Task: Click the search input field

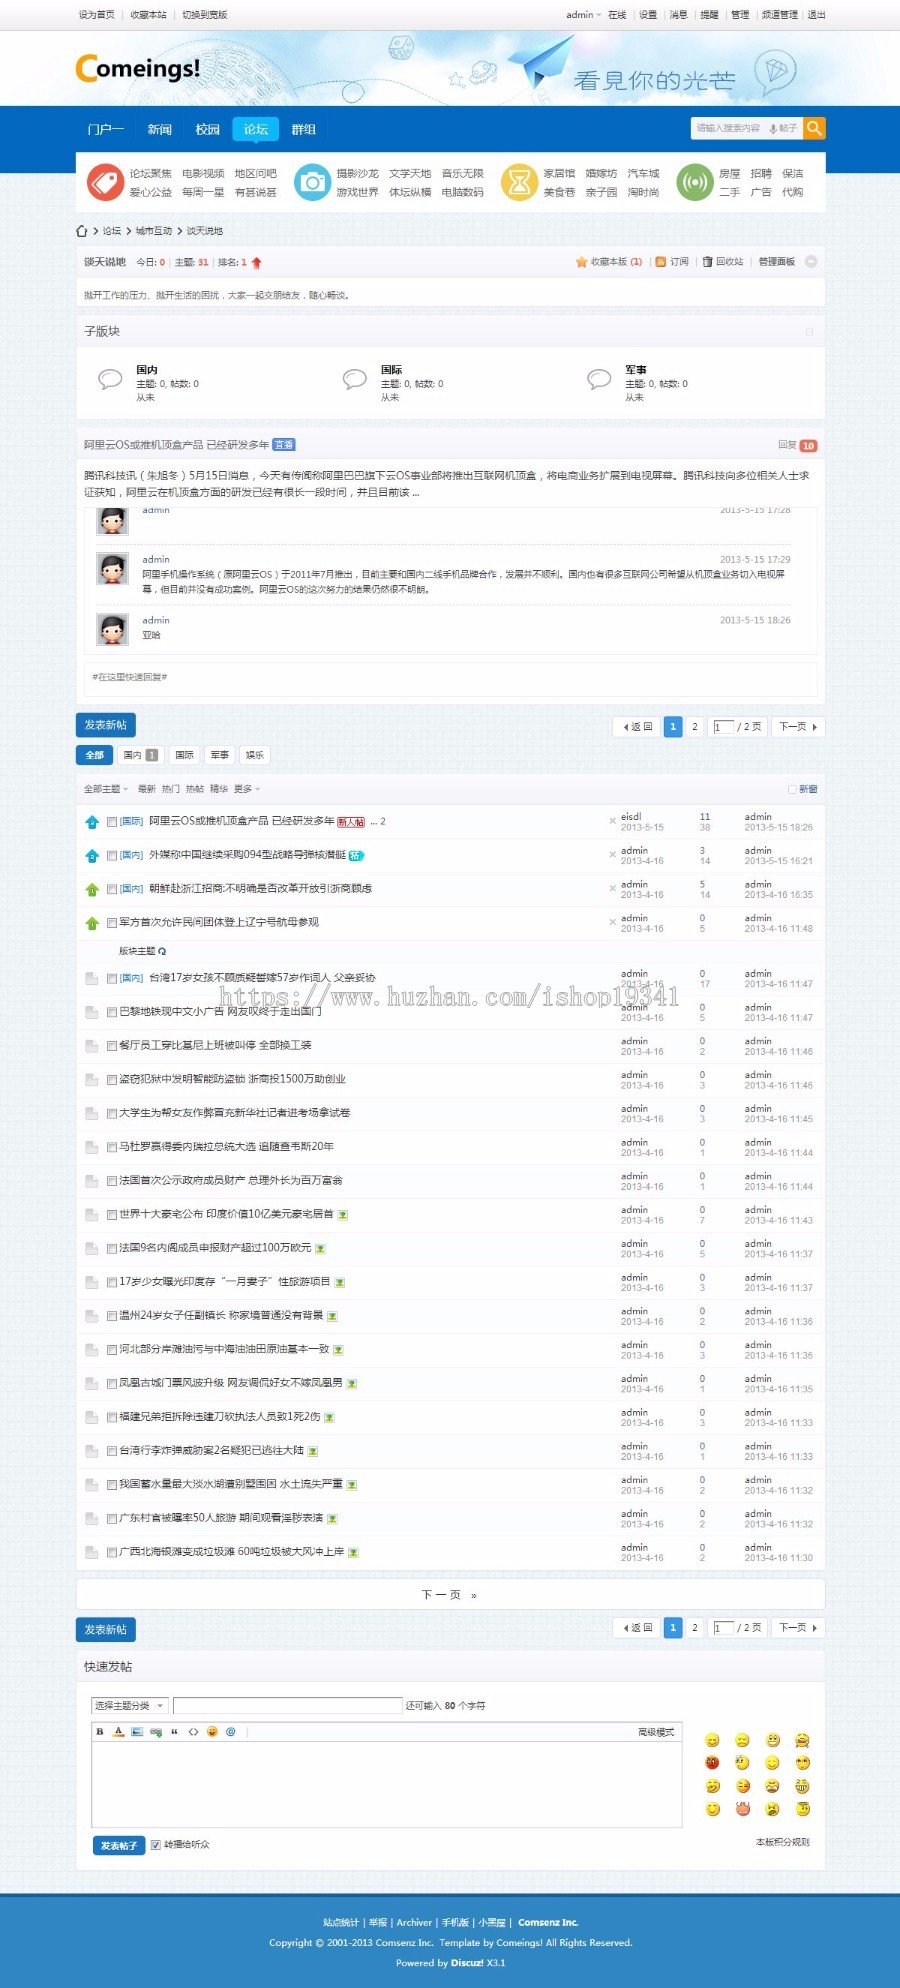Action: 729,128
